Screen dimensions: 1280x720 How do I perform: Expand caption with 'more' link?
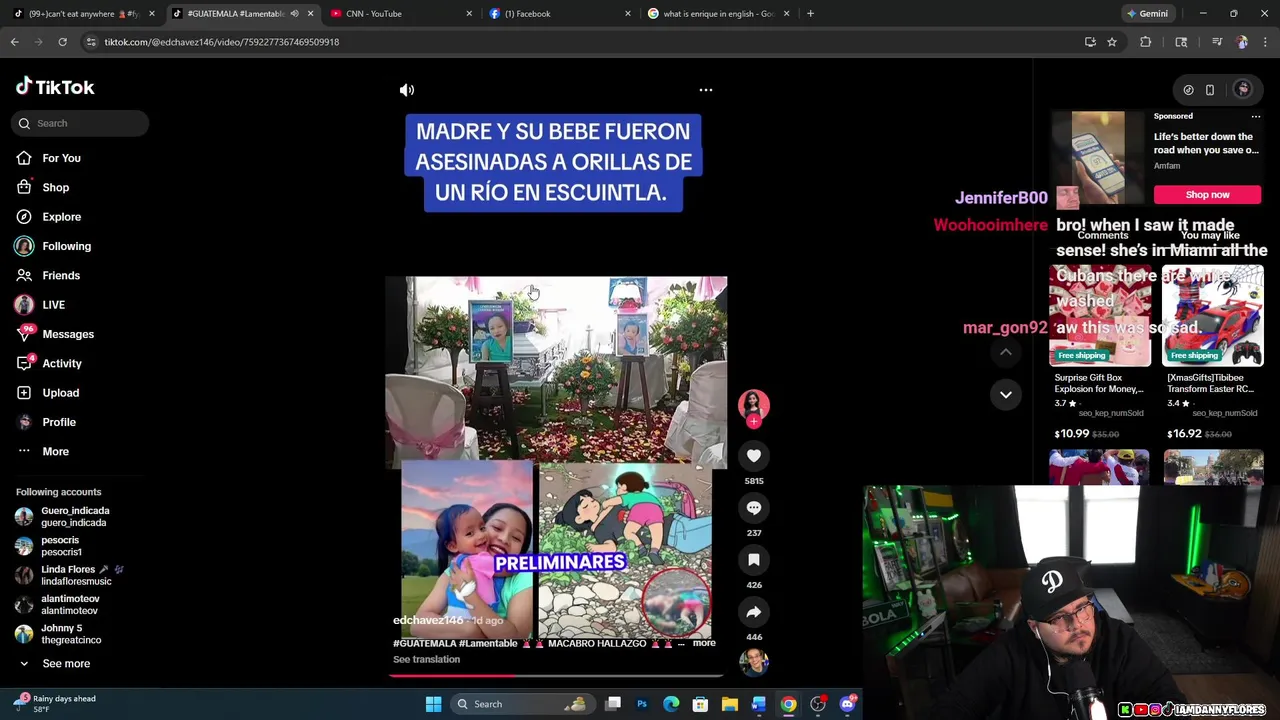(x=704, y=643)
